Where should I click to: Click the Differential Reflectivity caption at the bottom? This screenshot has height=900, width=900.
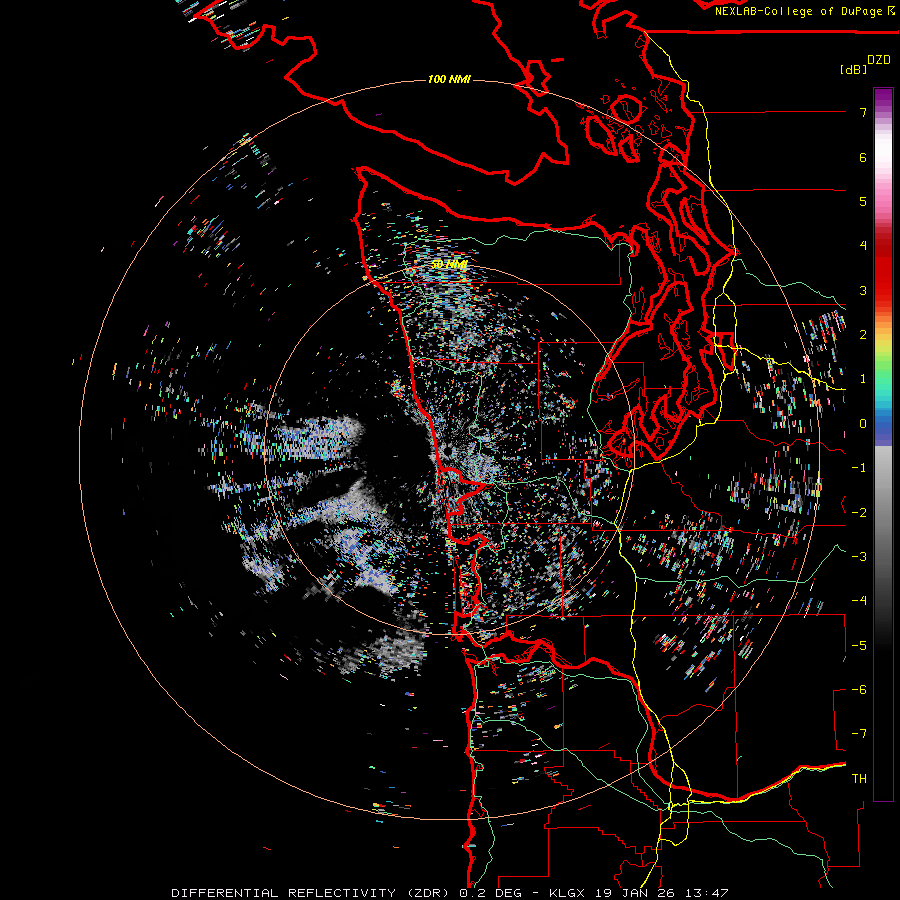(x=450, y=893)
